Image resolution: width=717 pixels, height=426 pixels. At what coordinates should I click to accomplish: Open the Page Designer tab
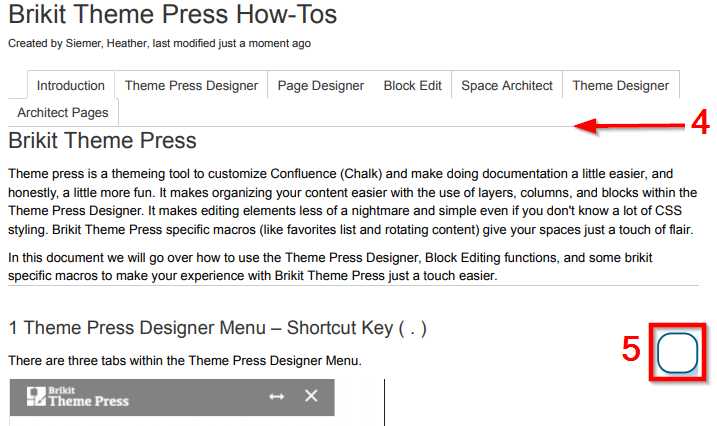pos(321,85)
